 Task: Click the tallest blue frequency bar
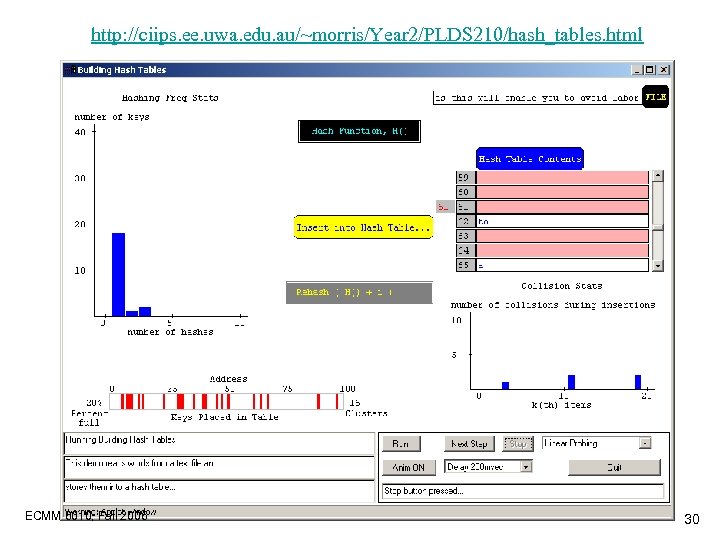coord(118,275)
